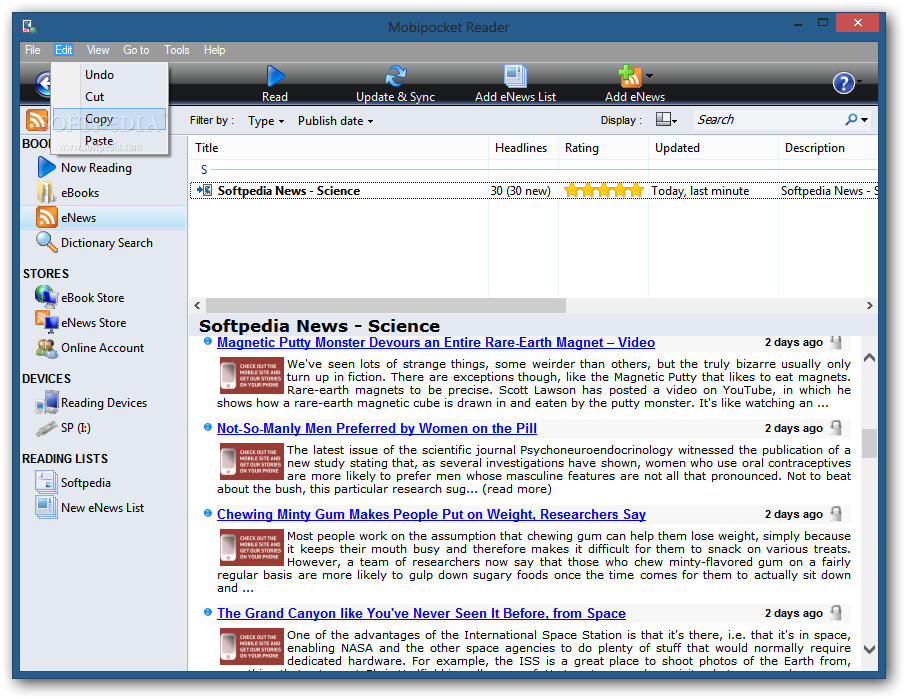This screenshot has height=699, width=906.
Task: Toggle unread dot of Grand Canyon article
Action: coord(207,612)
